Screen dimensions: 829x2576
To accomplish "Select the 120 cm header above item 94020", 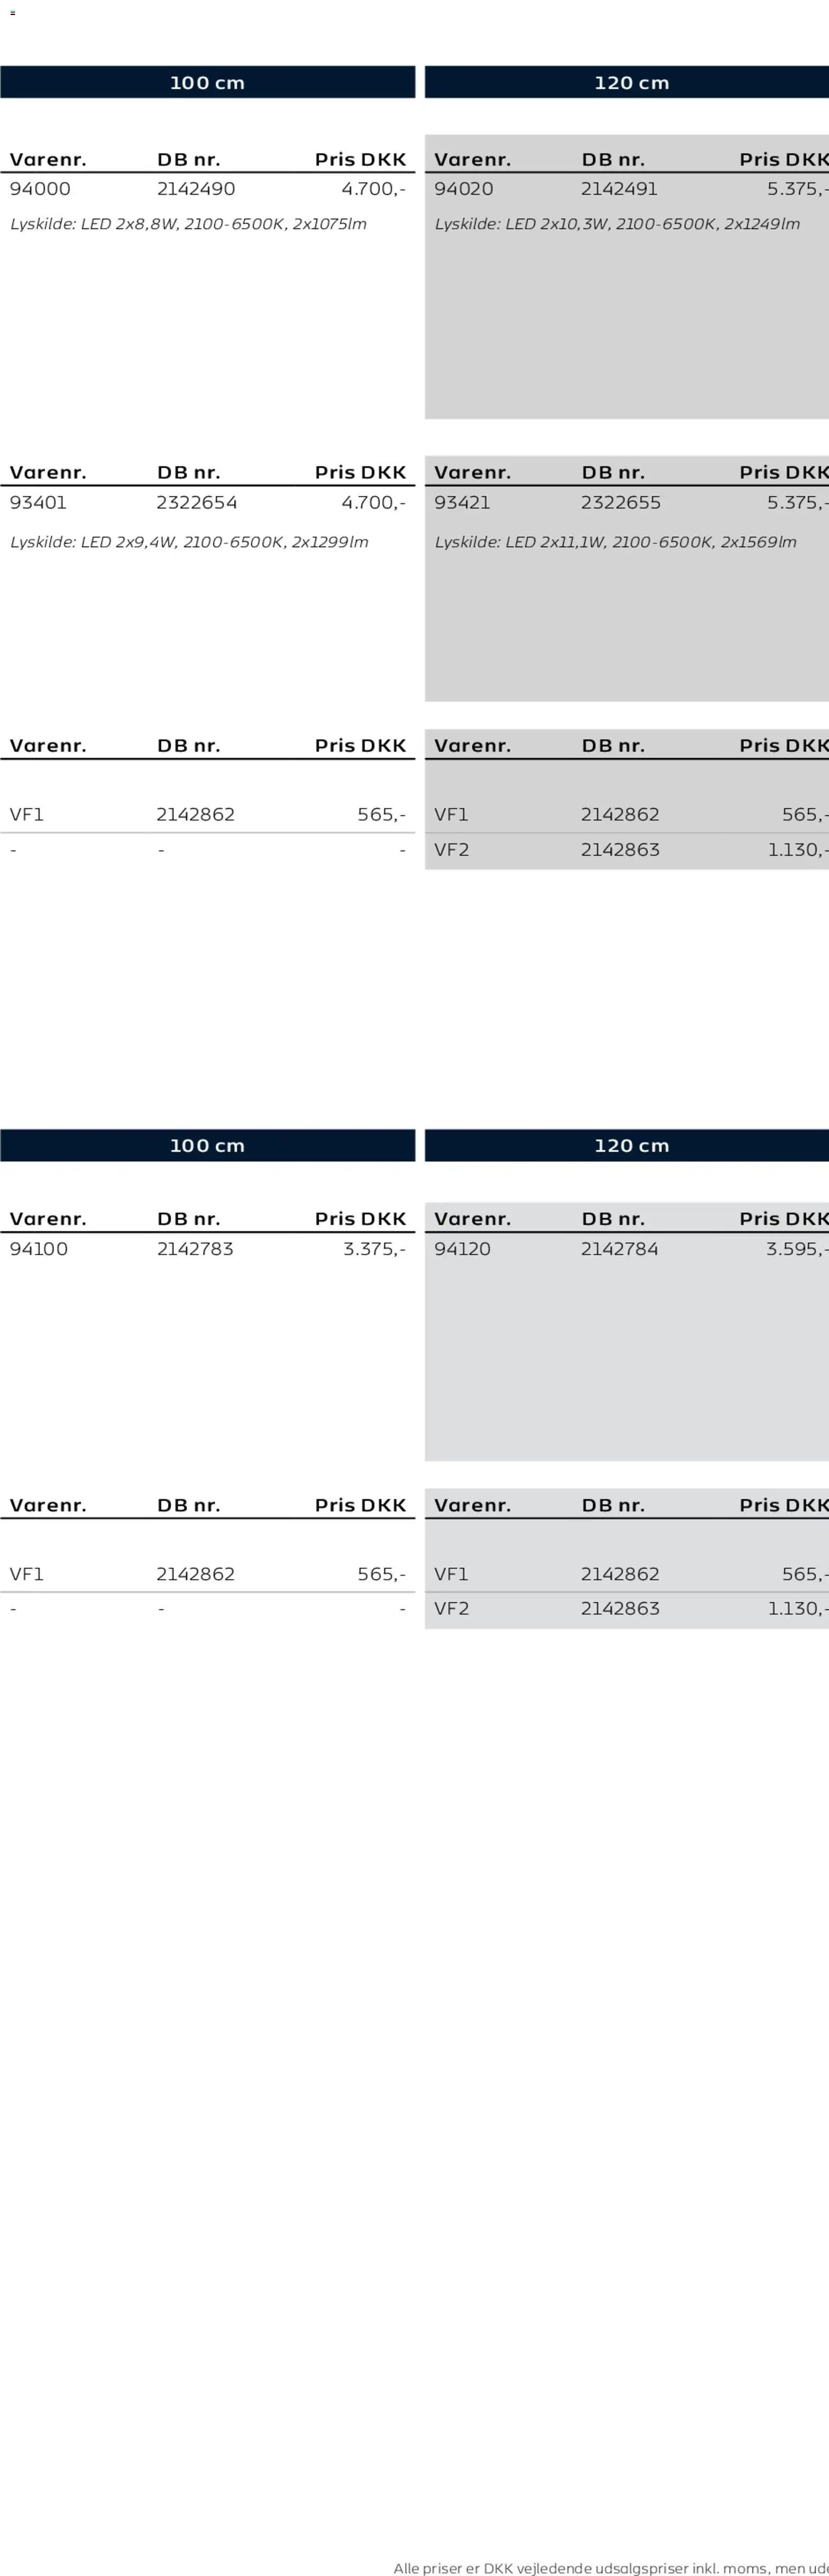I will click(x=631, y=83).
